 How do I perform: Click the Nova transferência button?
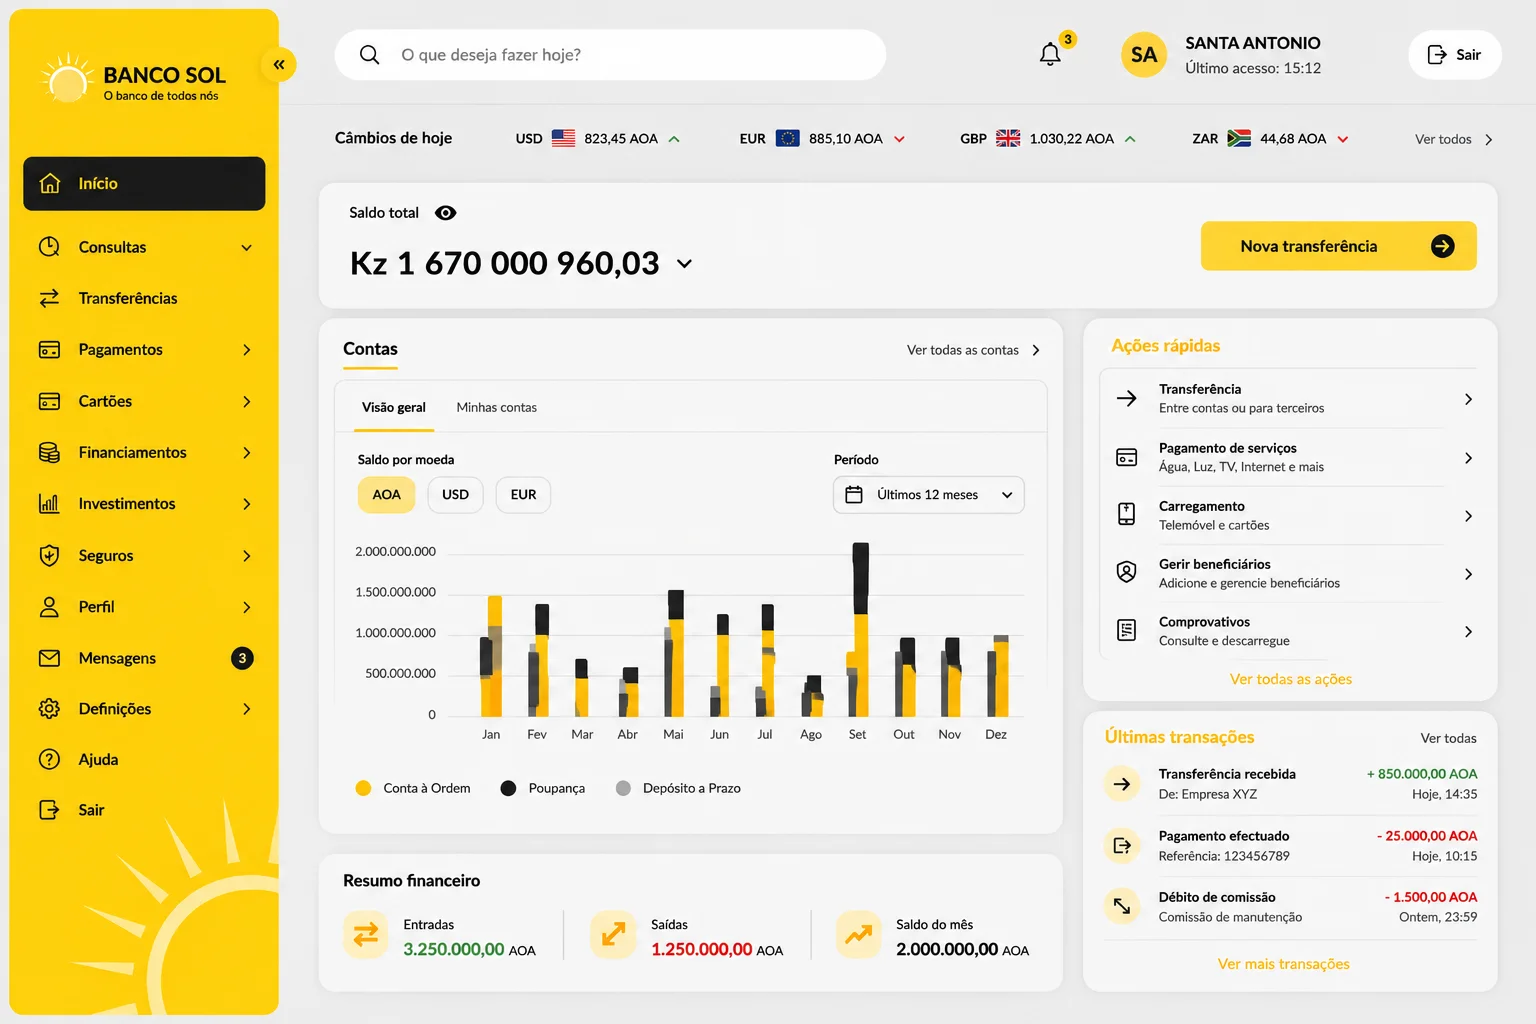(x=1339, y=246)
